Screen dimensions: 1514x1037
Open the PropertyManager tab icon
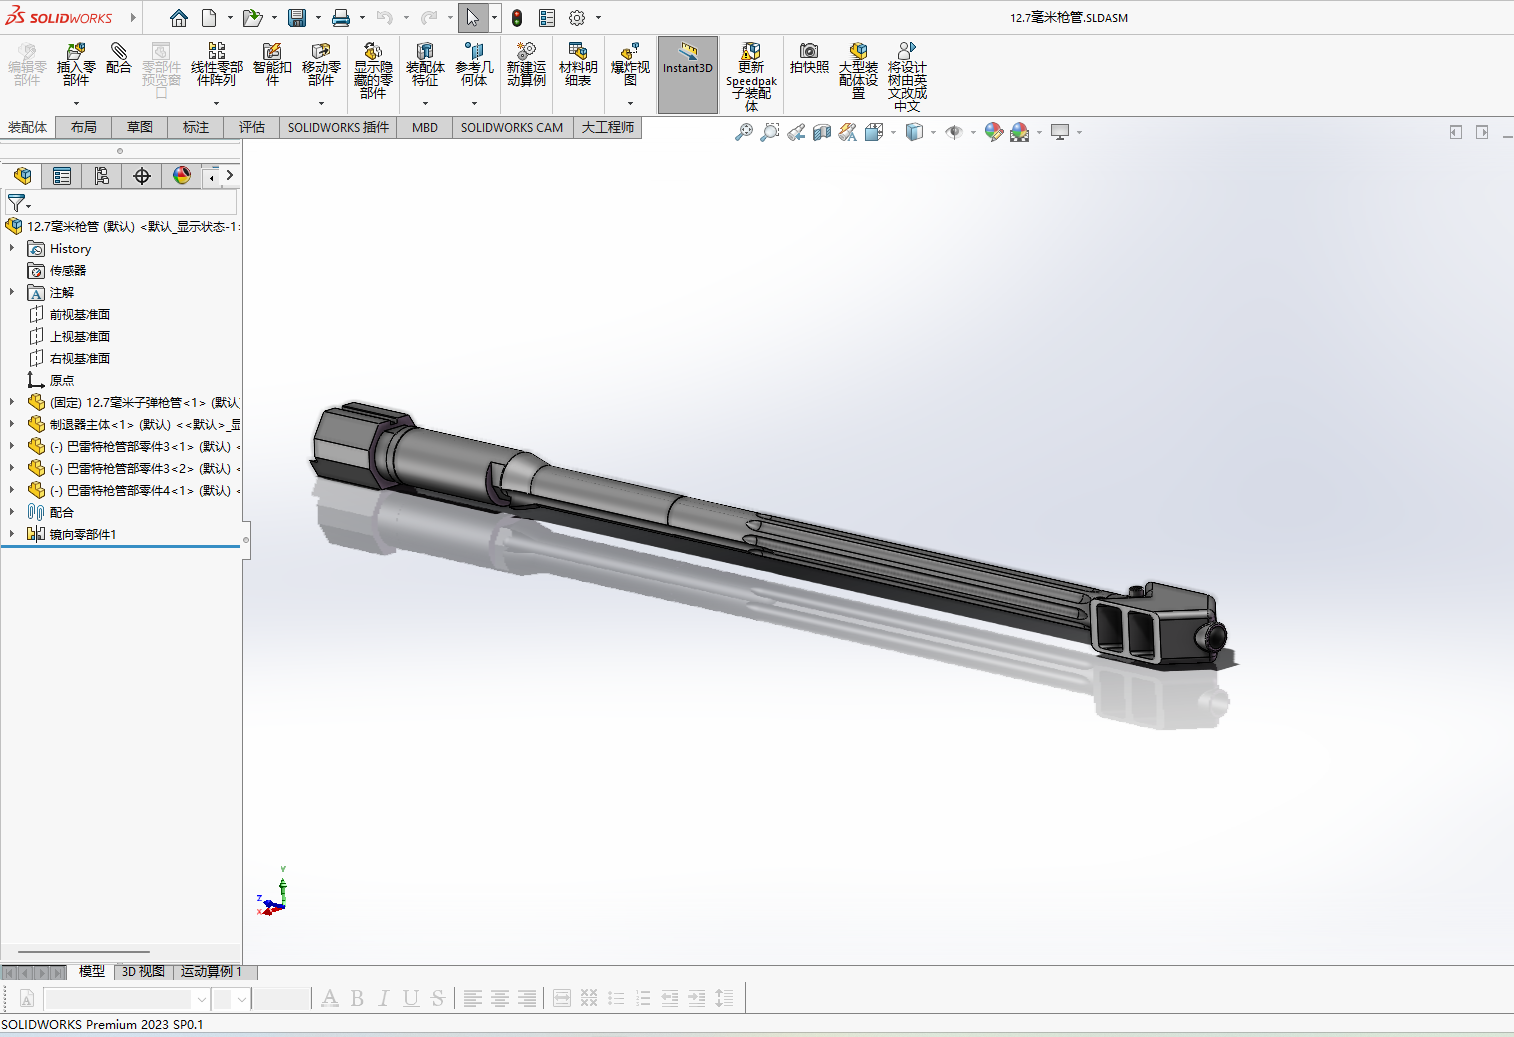coord(62,176)
